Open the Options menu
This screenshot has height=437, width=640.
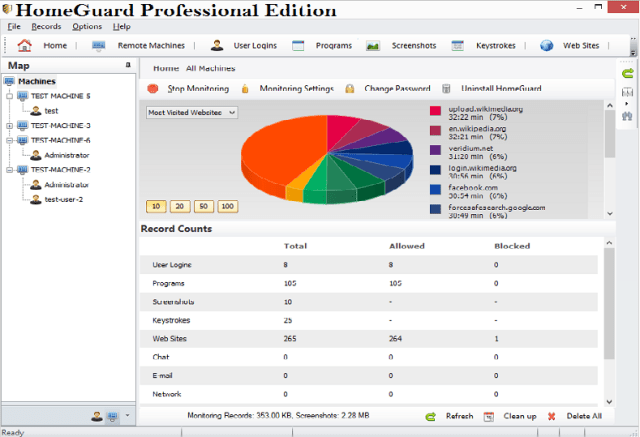coord(87,27)
